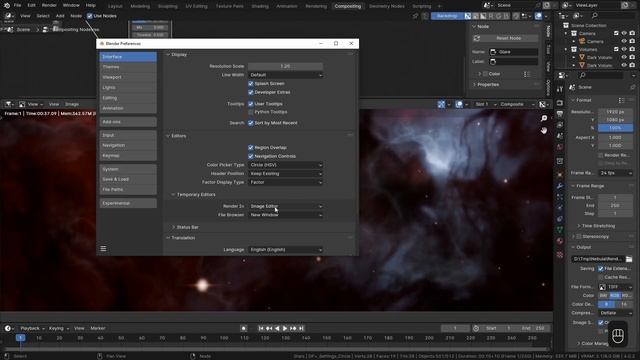
Task: Click the Backdrop button in node editor
Action: (x=447, y=16)
